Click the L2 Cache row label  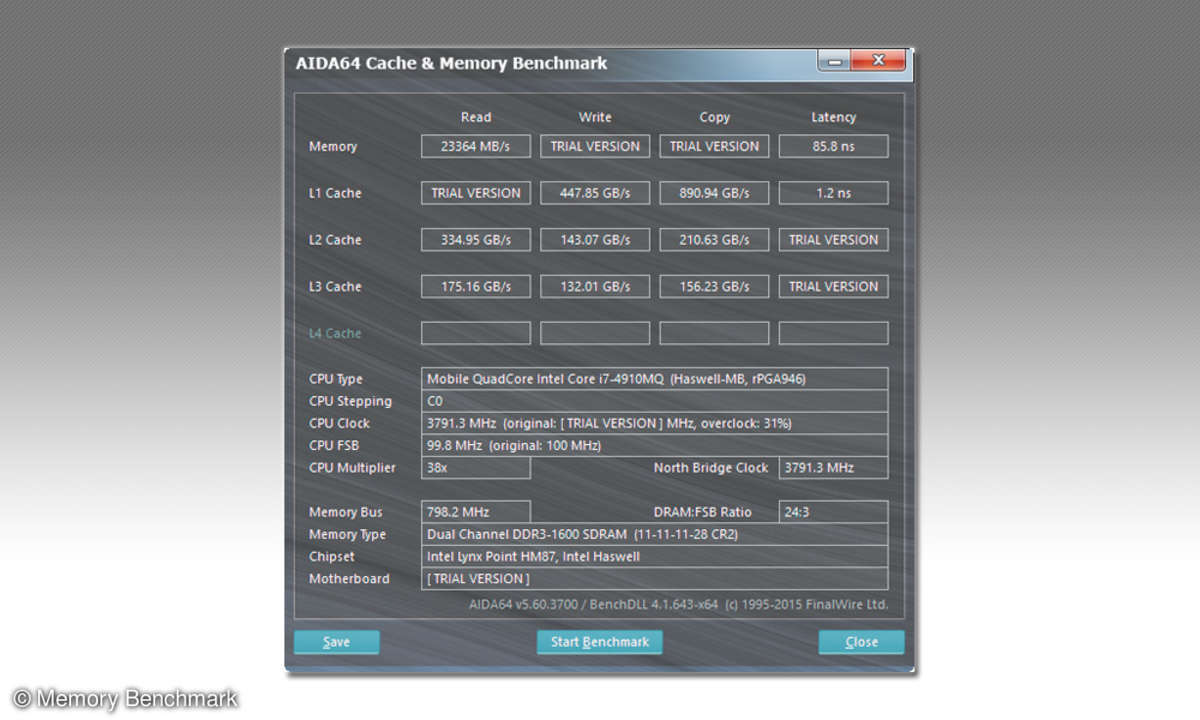coord(335,240)
